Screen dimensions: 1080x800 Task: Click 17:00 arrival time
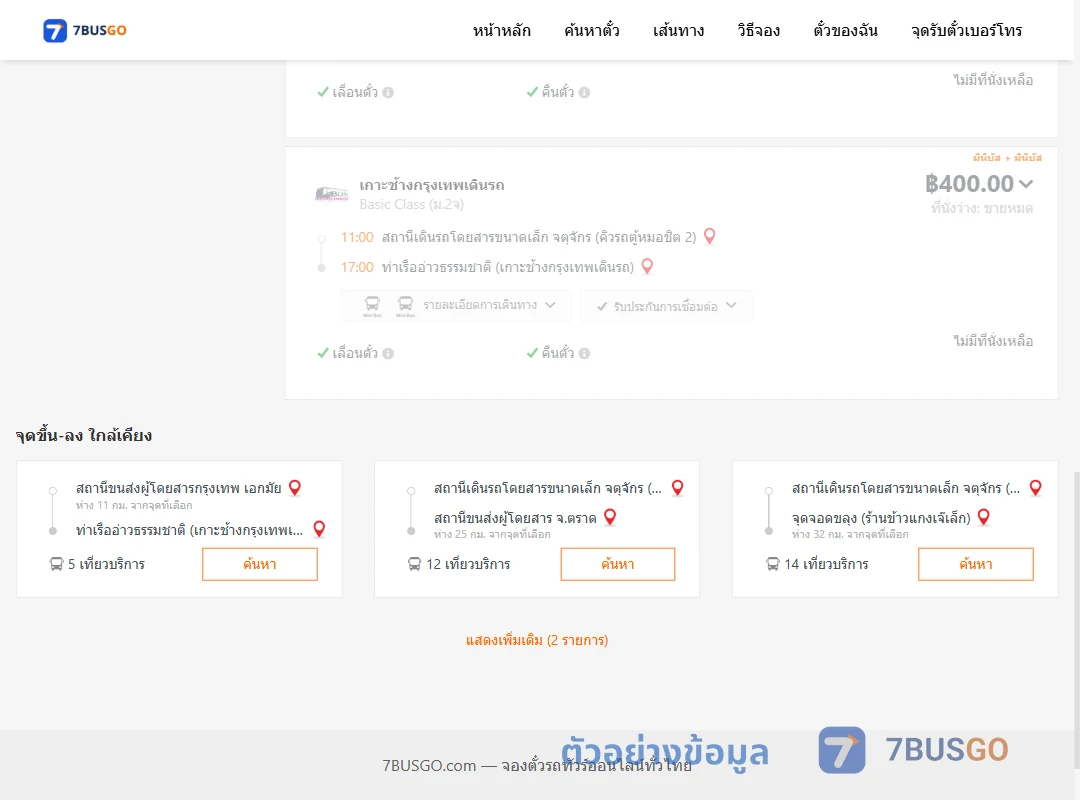(x=357, y=267)
